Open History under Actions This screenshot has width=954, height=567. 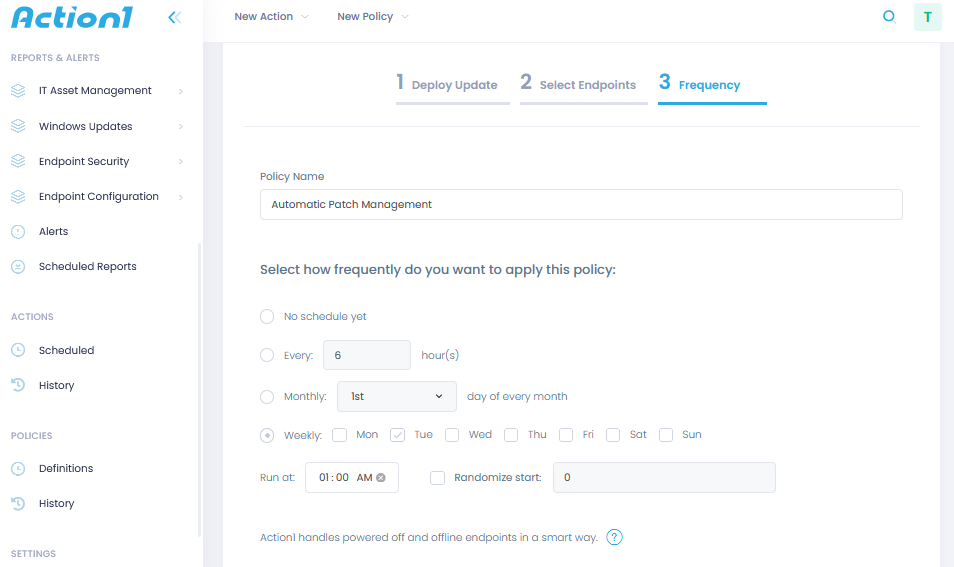(x=57, y=386)
